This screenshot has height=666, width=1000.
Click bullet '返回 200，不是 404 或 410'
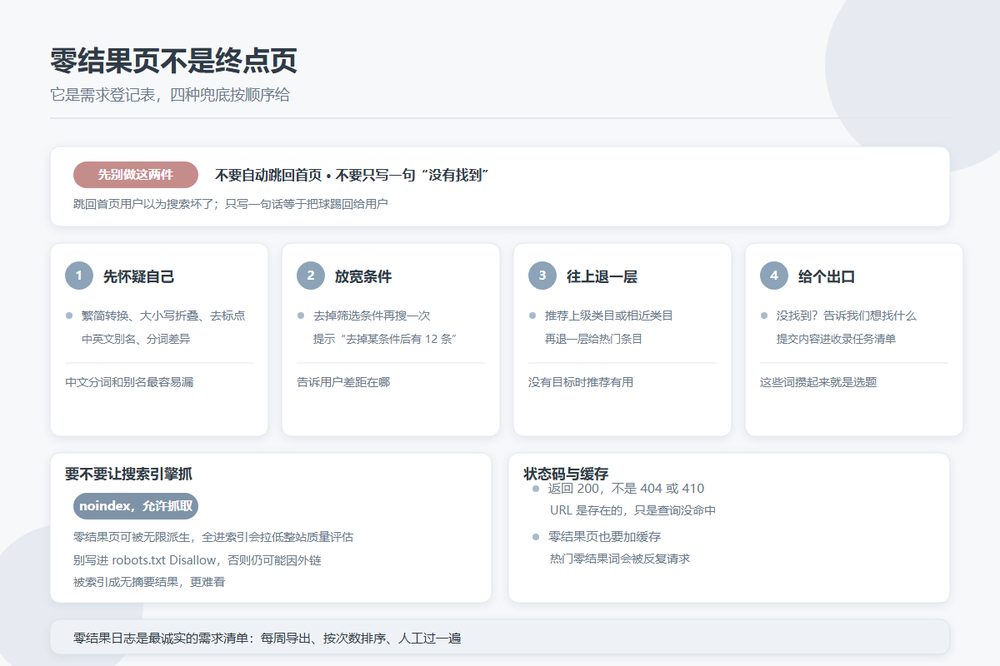(x=626, y=489)
